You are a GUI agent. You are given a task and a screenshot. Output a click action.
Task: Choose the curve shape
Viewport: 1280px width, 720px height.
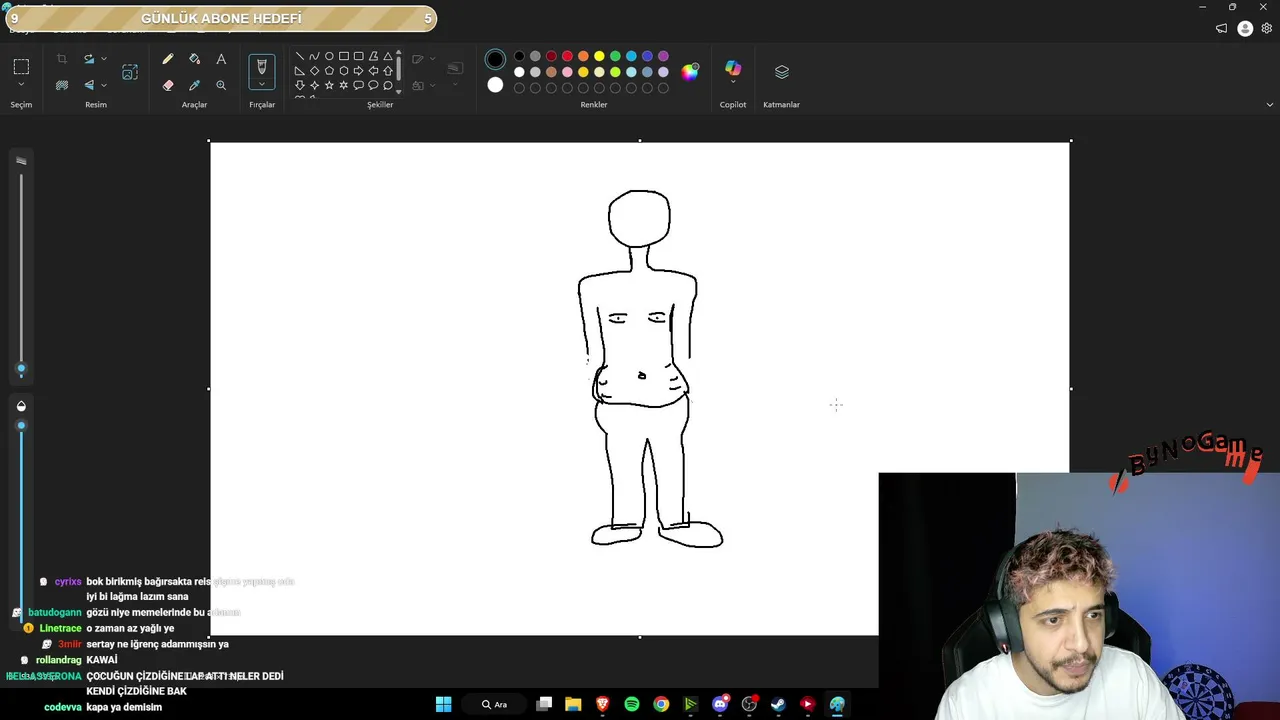point(314,56)
